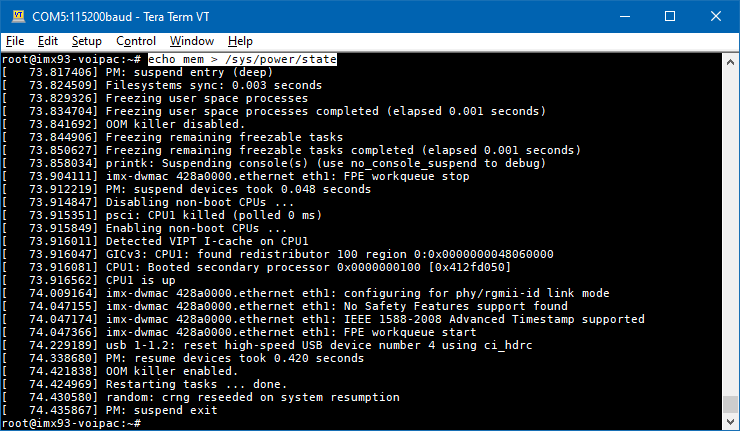The width and height of the screenshot is (740, 431).
Task: Click the bottom root@imx93-voipac prompt line
Action: 70,424
